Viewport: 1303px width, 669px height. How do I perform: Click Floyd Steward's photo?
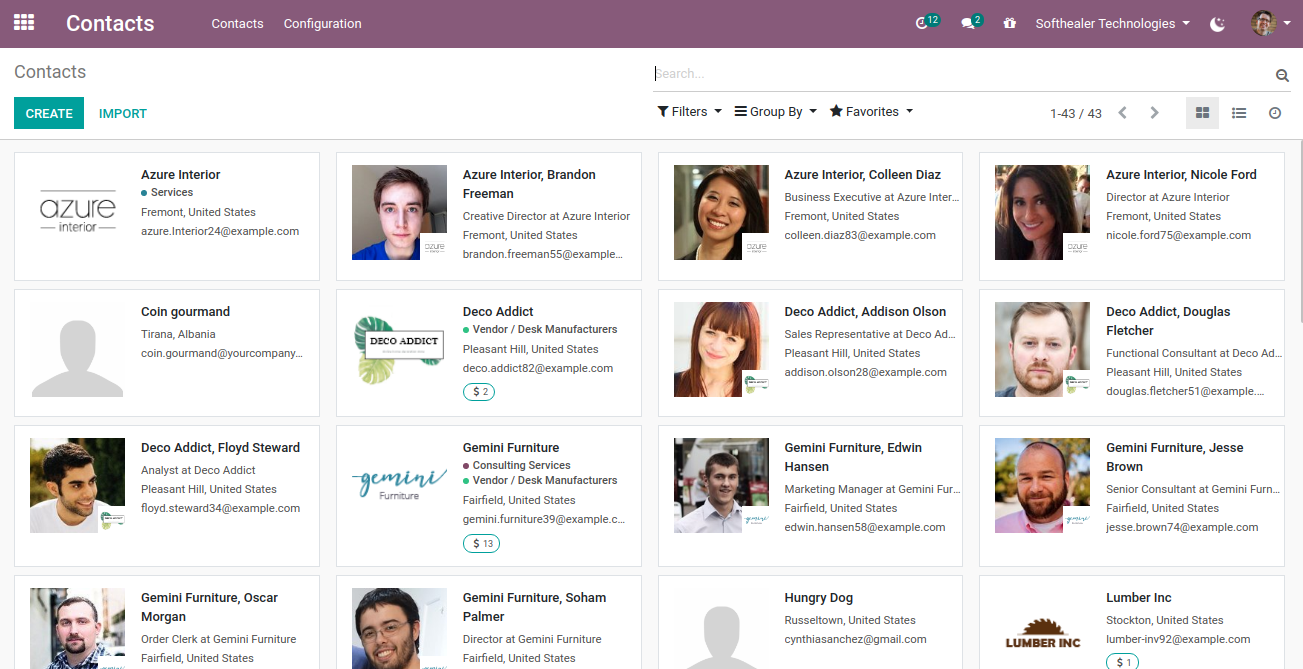click(77, 485)
